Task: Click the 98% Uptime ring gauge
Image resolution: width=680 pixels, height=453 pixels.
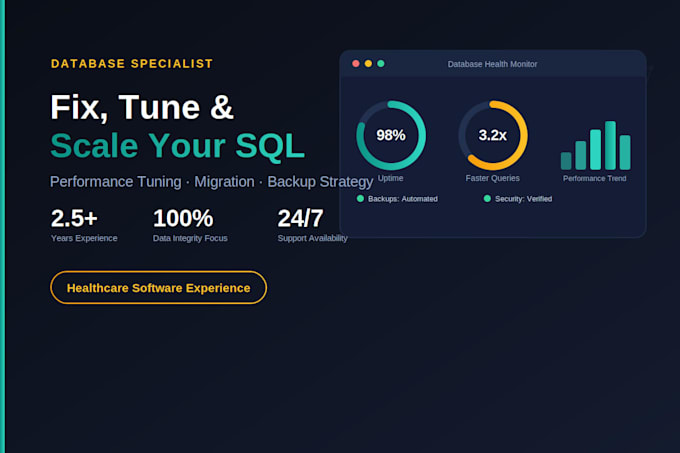Action: pos(391,135)
